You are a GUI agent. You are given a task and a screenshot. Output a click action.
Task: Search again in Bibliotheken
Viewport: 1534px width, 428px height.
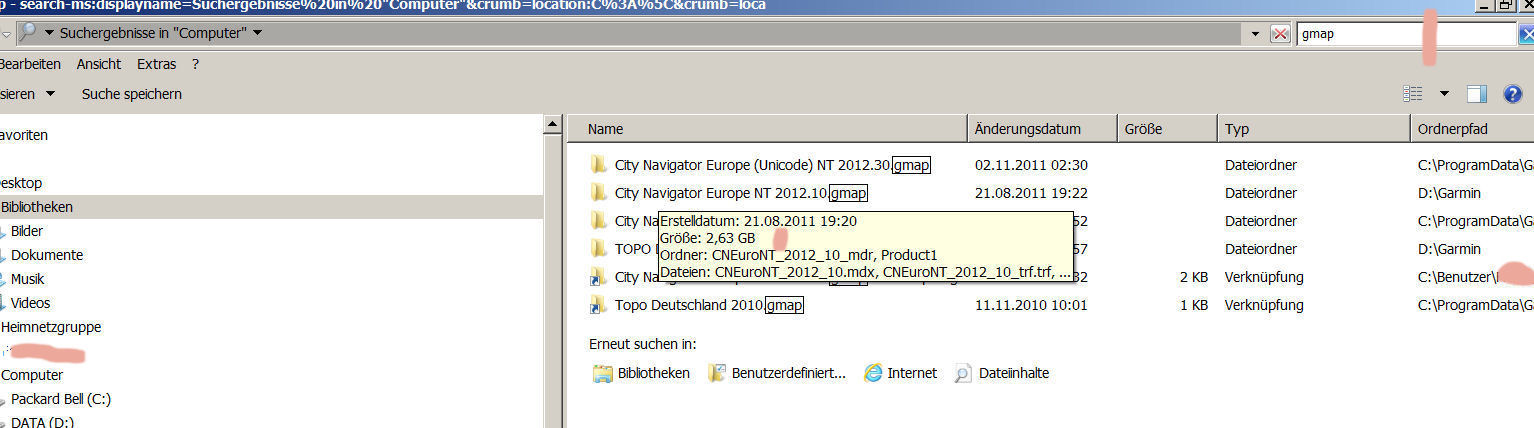[x=642, y=373]
